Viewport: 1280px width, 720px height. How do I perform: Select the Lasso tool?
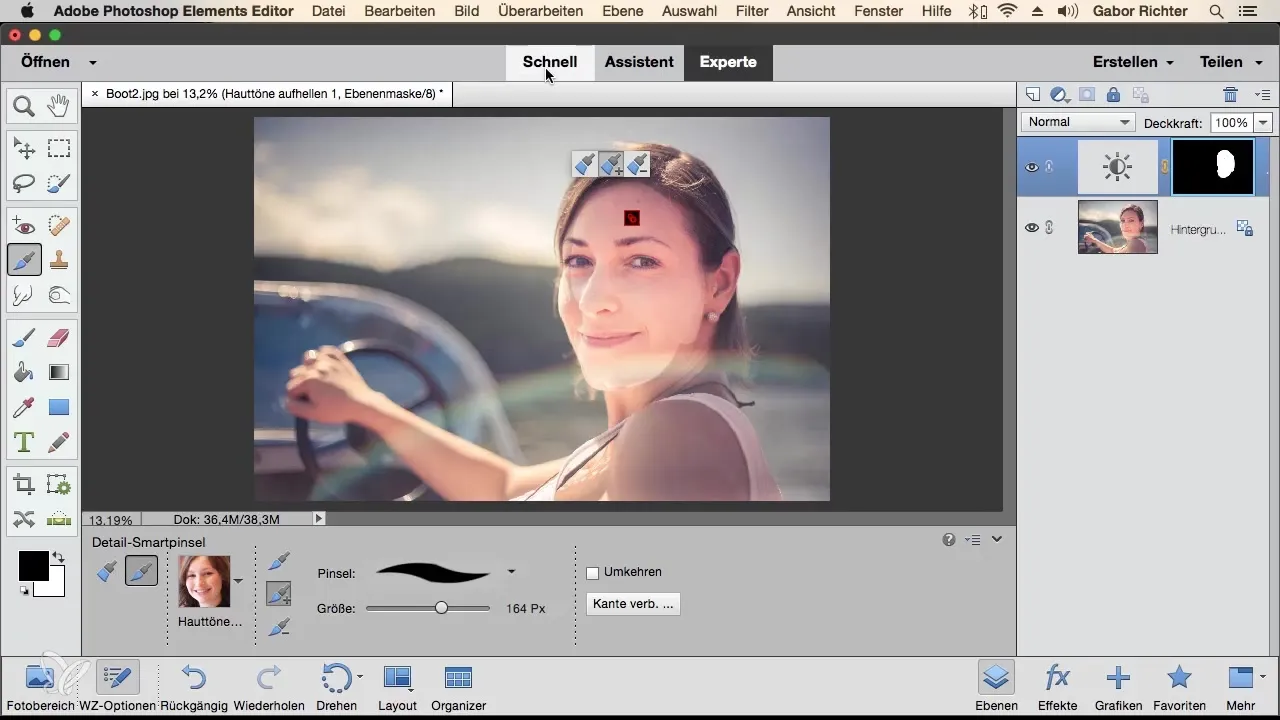point(24,183)
